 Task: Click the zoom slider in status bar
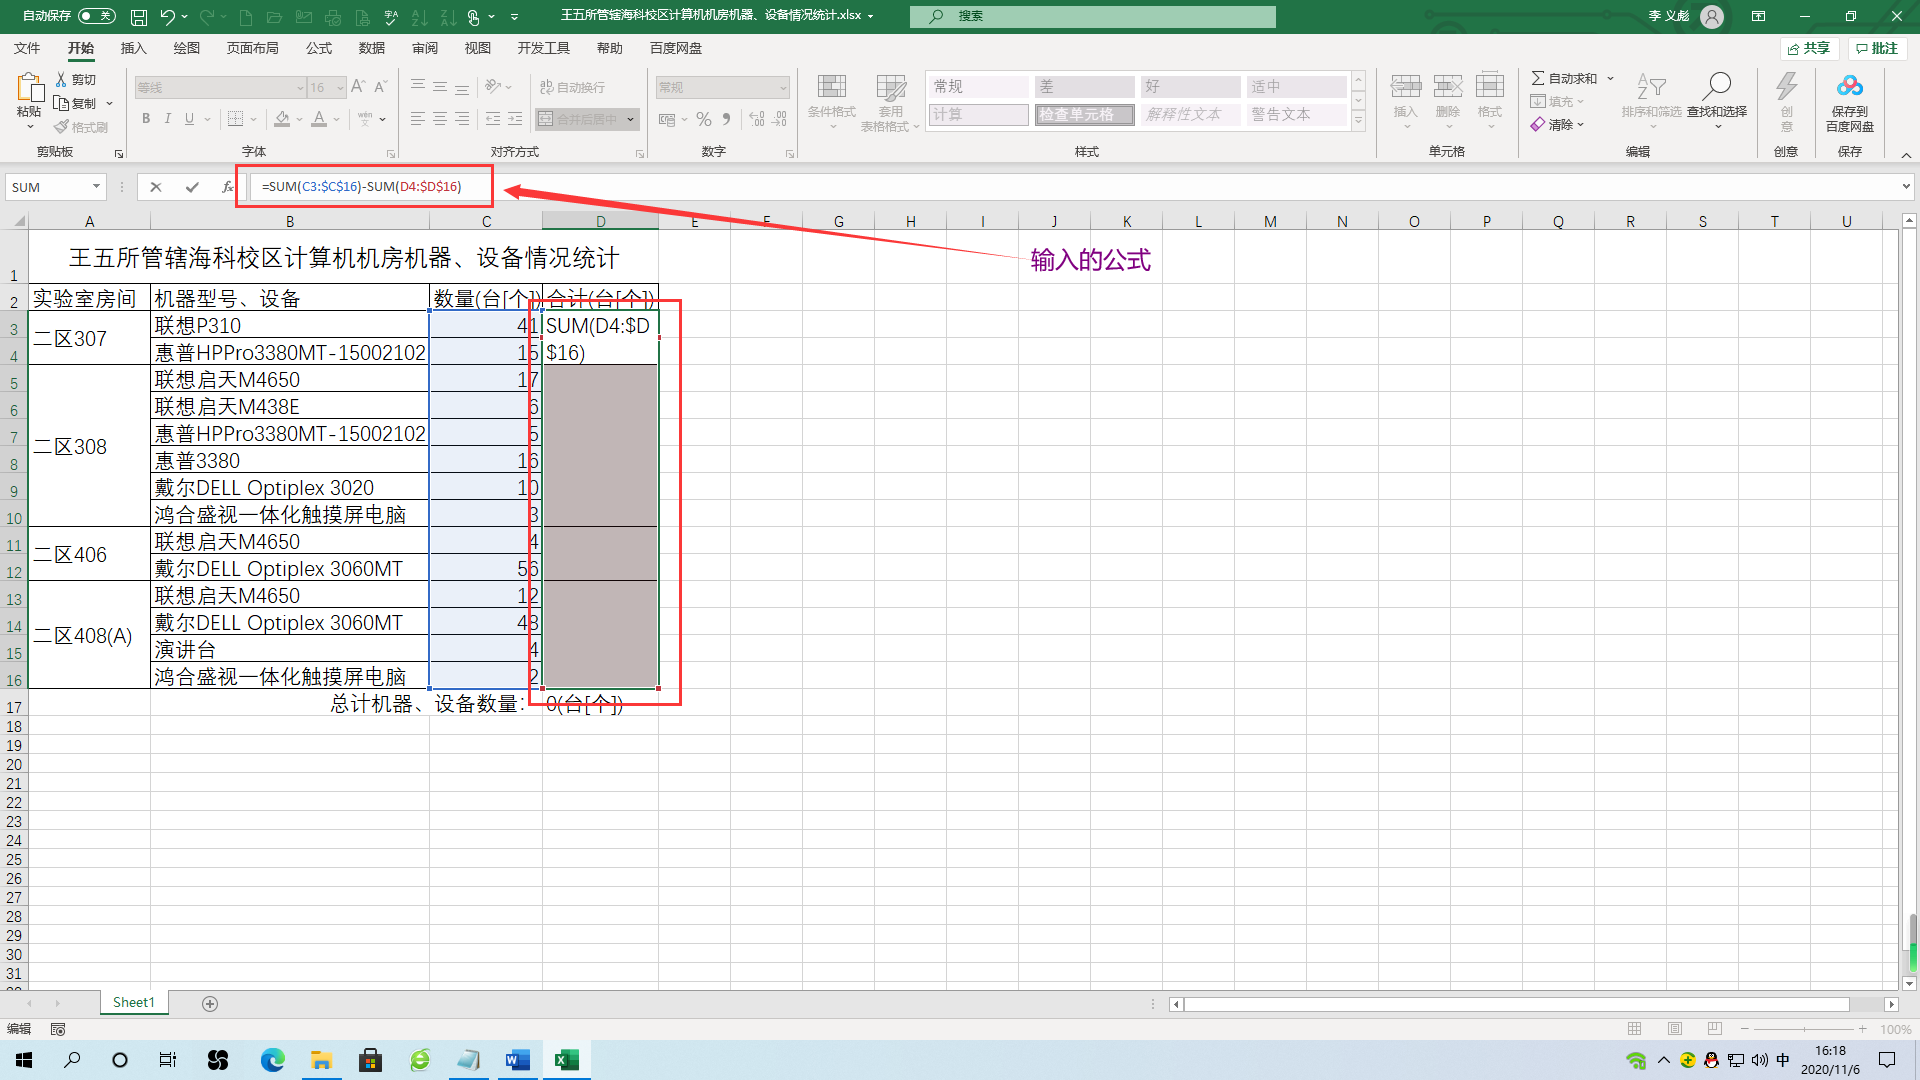(1804, 1029)
